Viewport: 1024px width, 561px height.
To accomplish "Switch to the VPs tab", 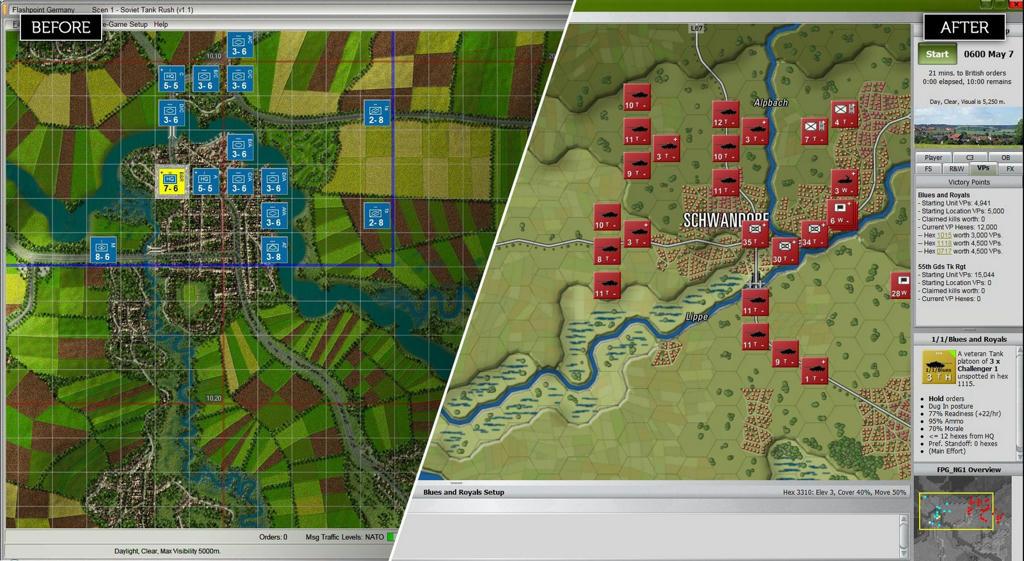I will tap(984, 168).
